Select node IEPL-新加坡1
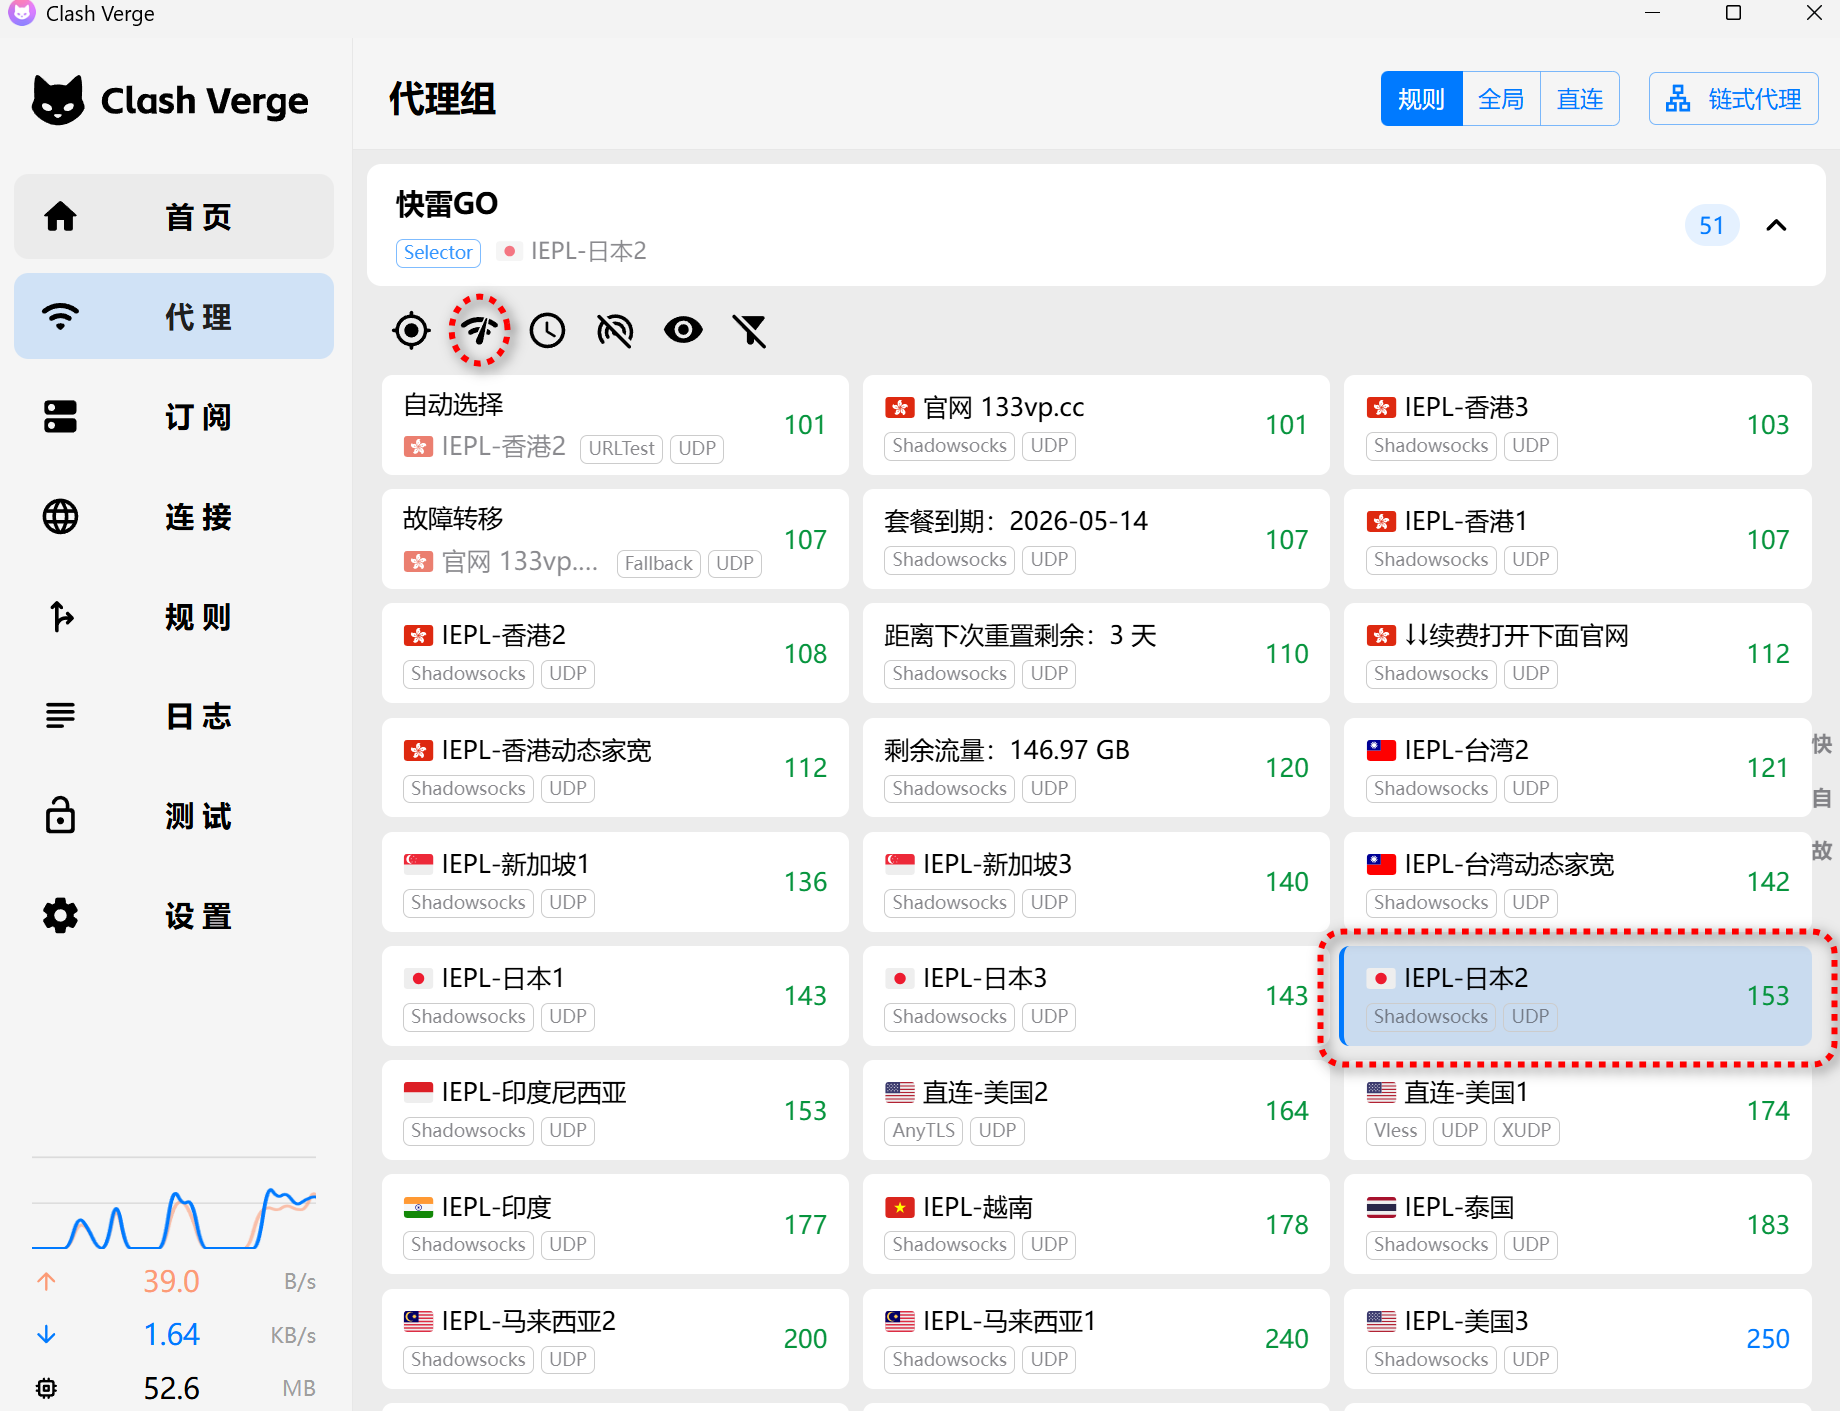Image resolution: width=1840 pixels, height=1411 pixels. pos(615,882)
